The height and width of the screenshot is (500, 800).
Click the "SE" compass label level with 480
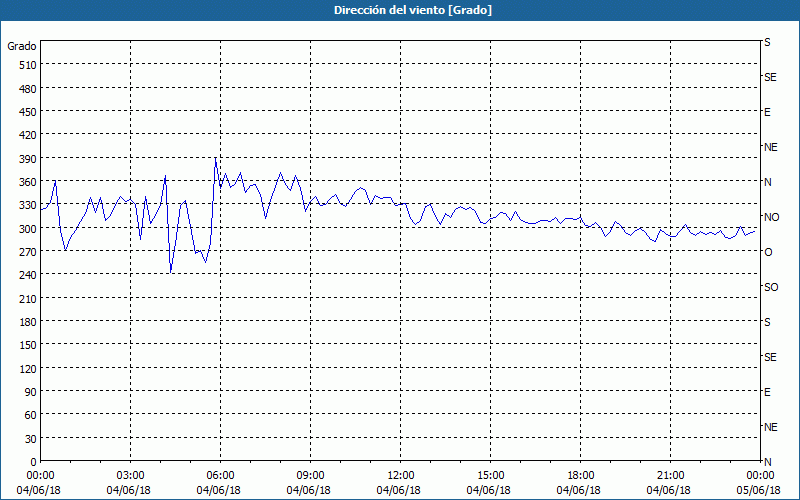[770, 77]
